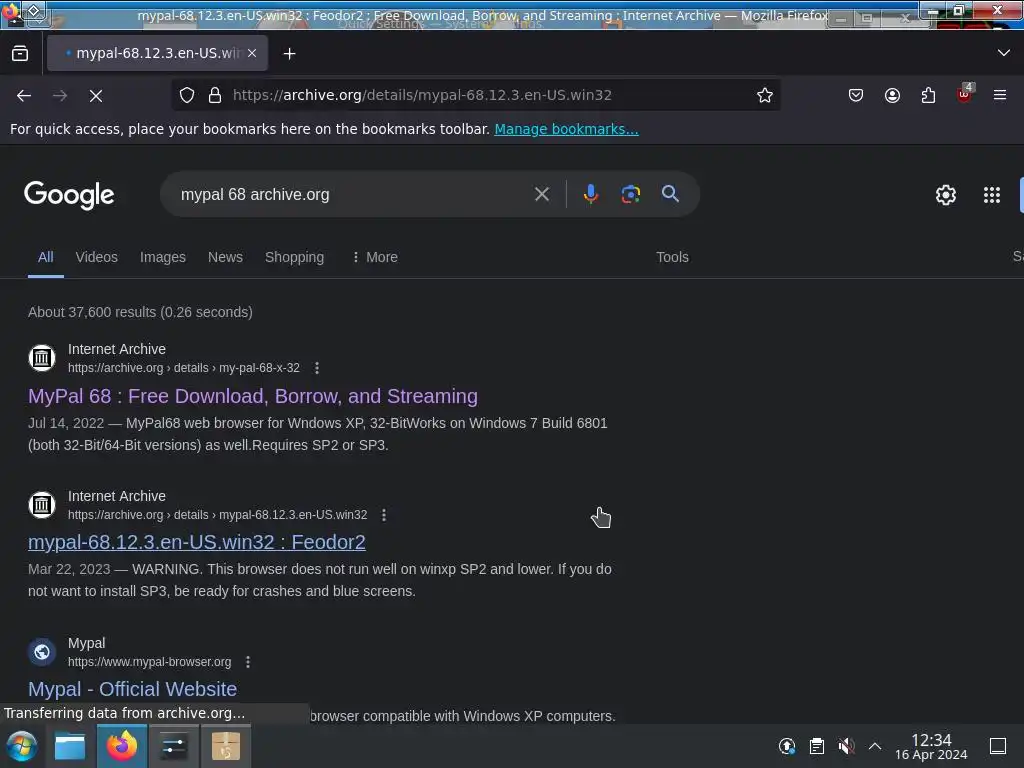1024x768 pixels.
Task: Open the Pocket save icon
Action: coord(856,95)
